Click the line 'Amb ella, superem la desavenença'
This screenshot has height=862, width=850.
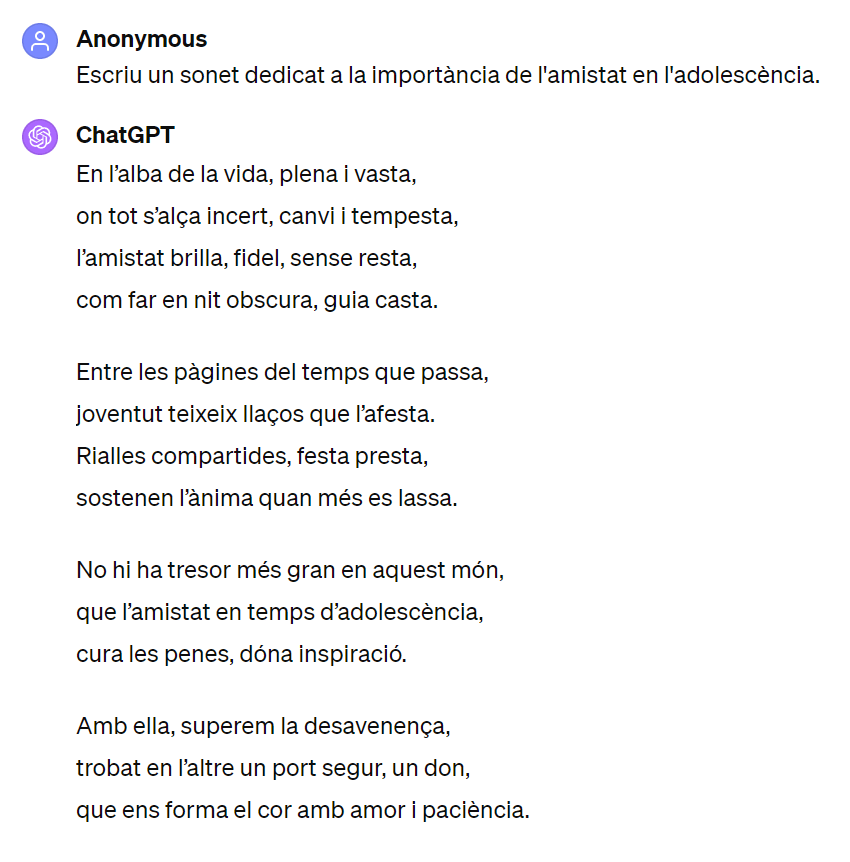click(x=263, y=727)
